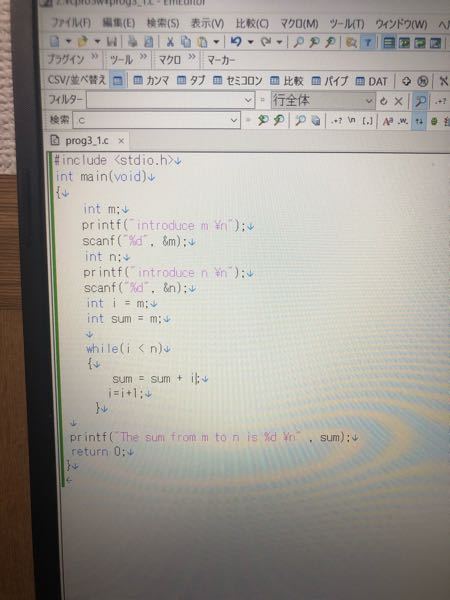Open the 比較(C) menu

point(252,24)
